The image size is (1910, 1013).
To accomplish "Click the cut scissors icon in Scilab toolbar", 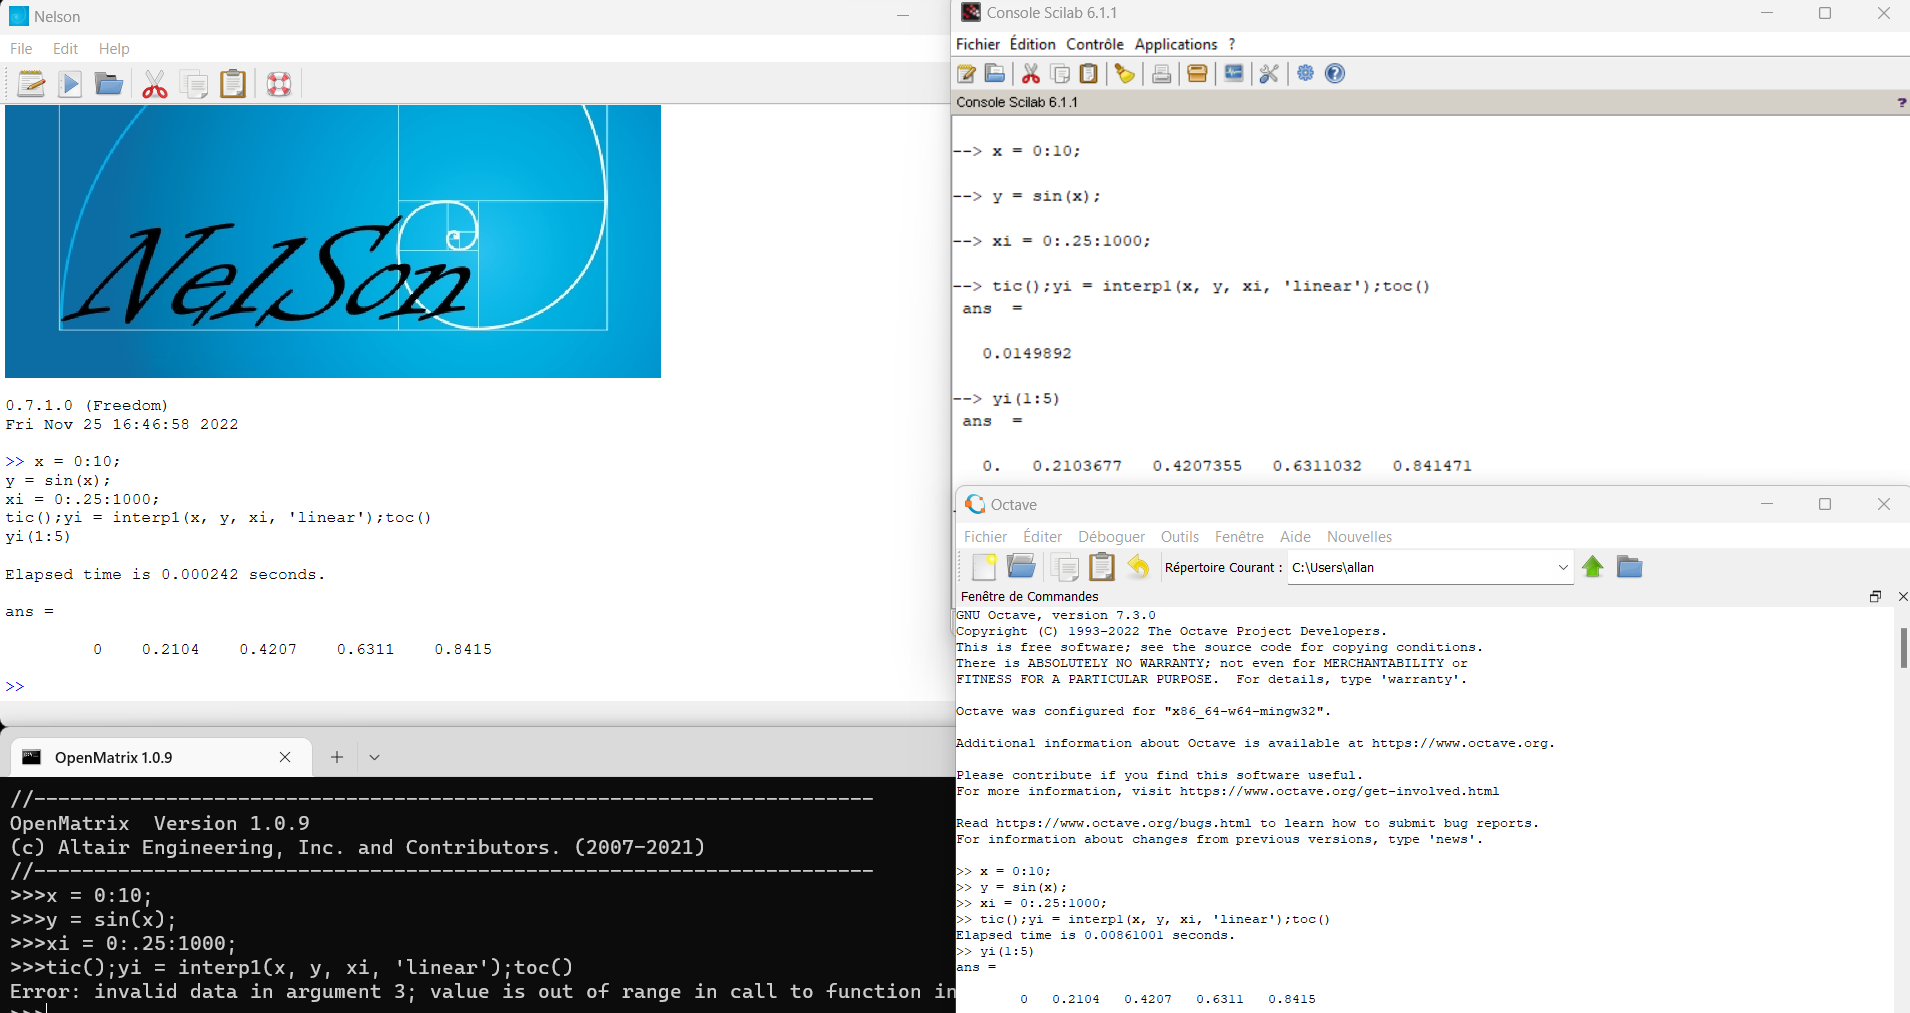I will coord(1031,73).
